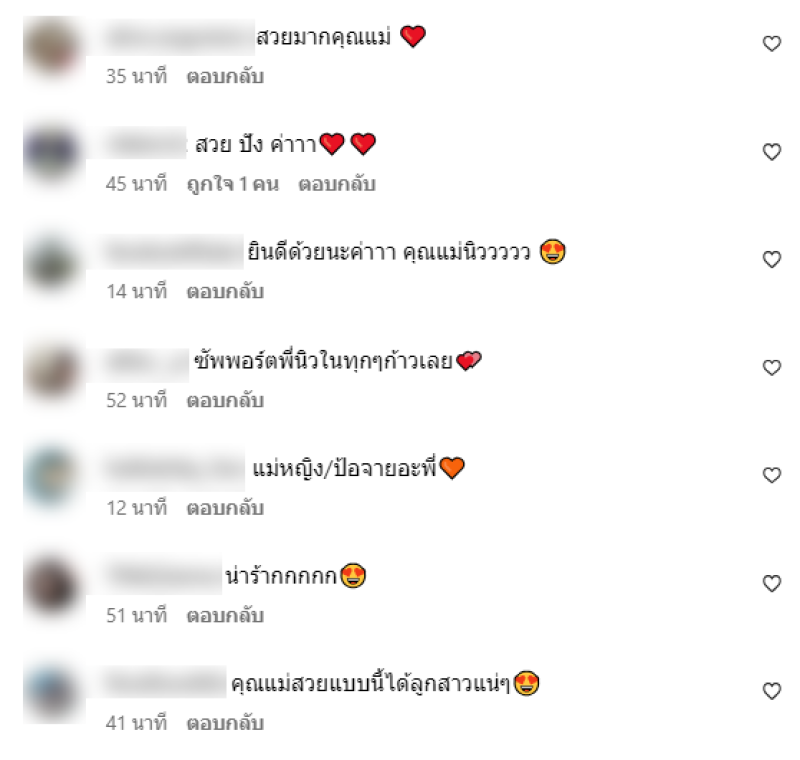Like the comment "คุณแม่สวยแบบนี้ได้ลูกสาวแน่ๆ"
Image resolution: width=800 pixels, height=760 pixels.
tap(771, 691)
